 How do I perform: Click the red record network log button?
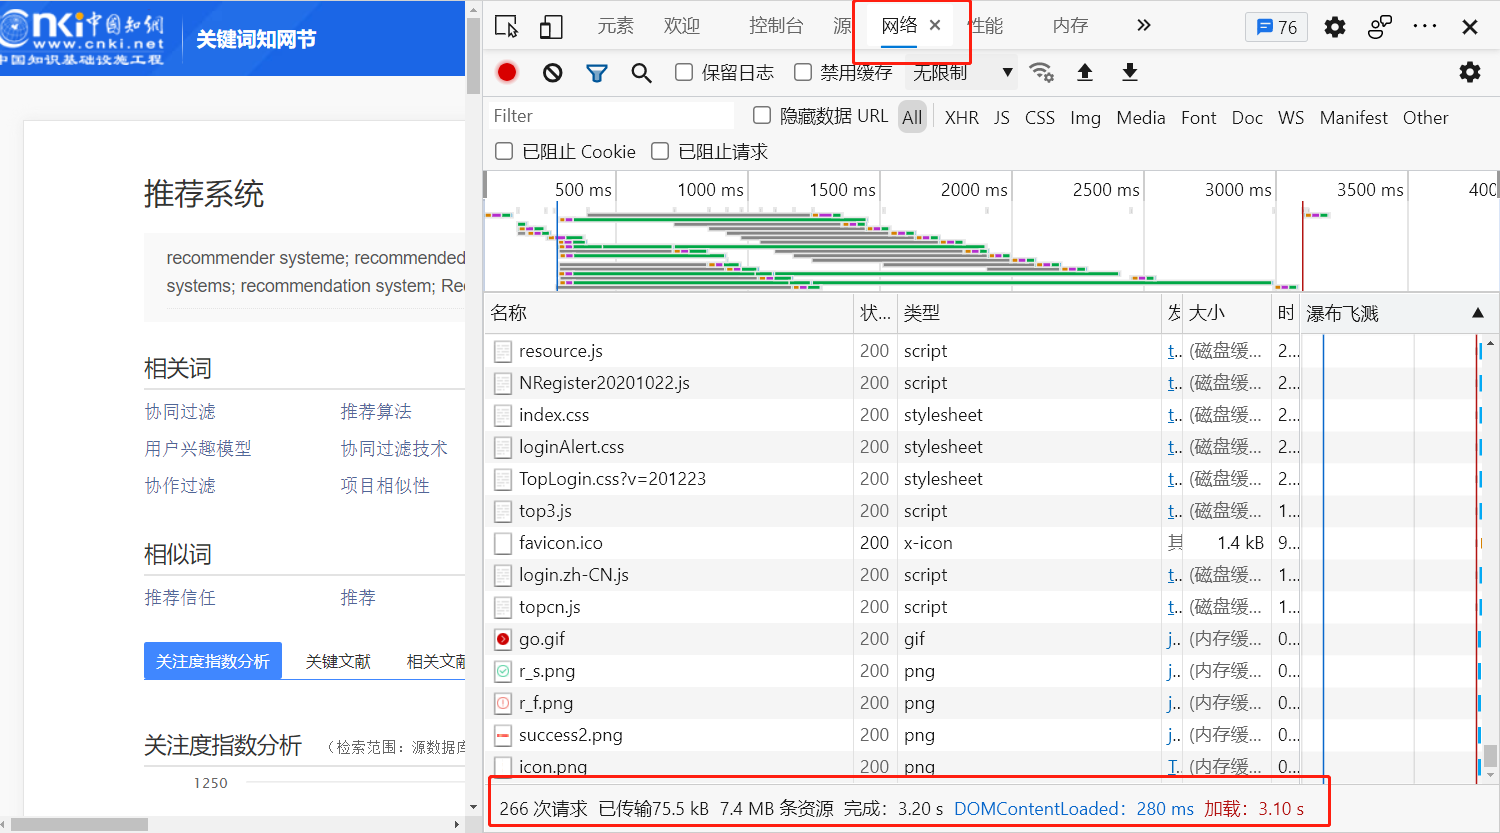pyautogui.click(x=507, y=72)
